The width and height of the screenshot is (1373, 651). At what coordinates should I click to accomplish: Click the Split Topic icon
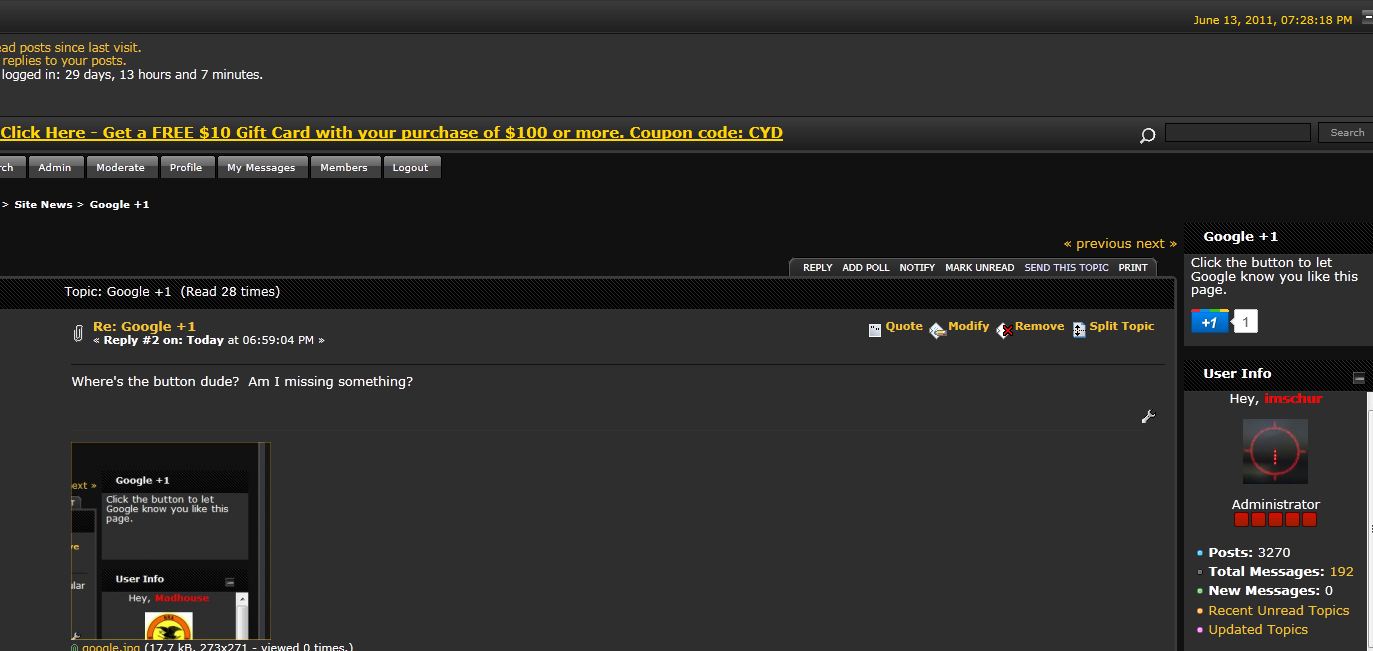(1079, 330)
